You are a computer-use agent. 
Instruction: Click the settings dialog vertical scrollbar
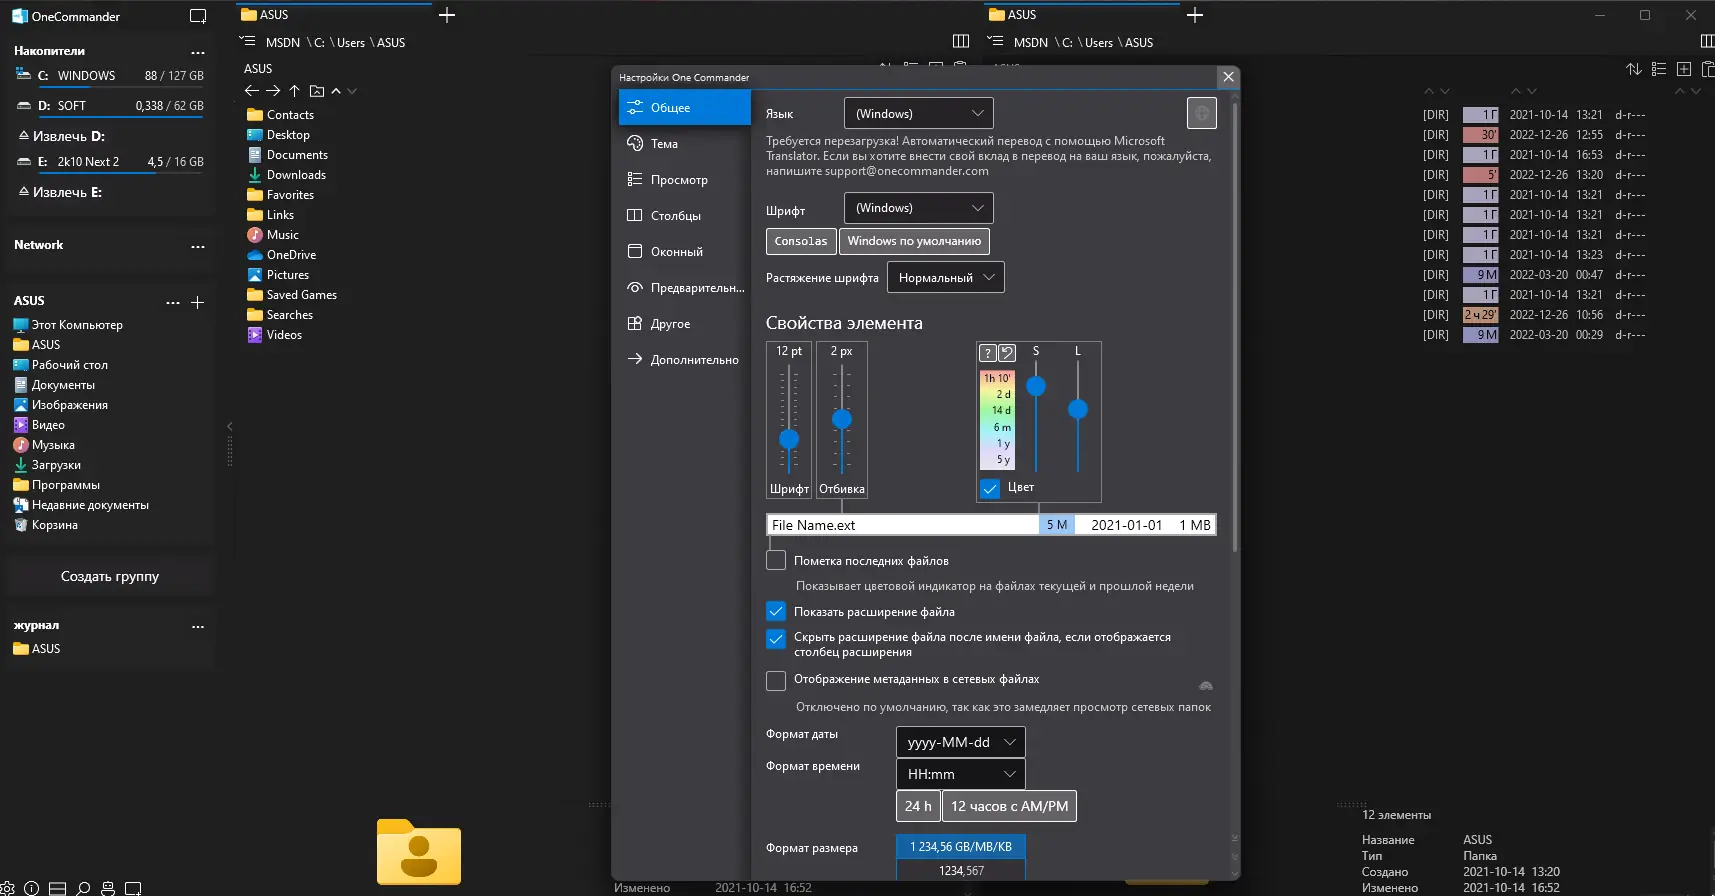[1235, 325]
